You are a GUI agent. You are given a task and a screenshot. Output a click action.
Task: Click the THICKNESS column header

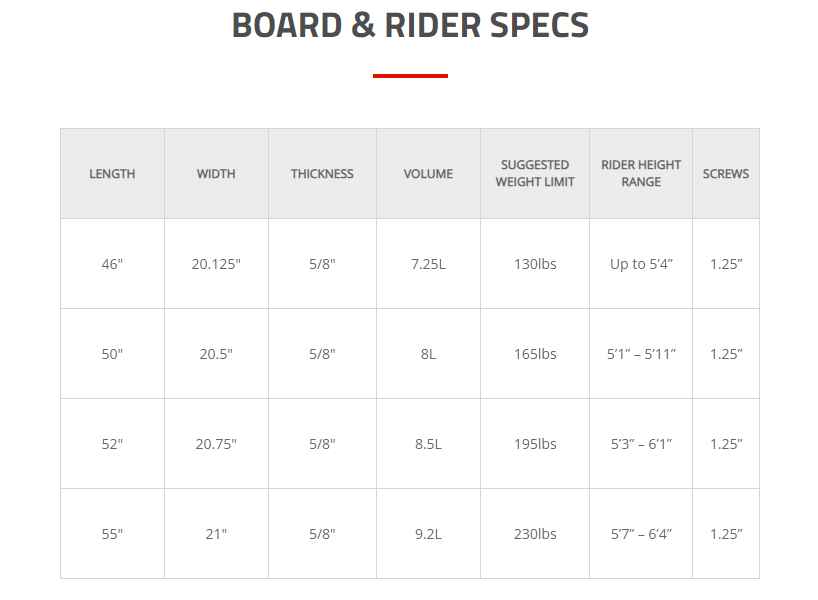point(322,174)
